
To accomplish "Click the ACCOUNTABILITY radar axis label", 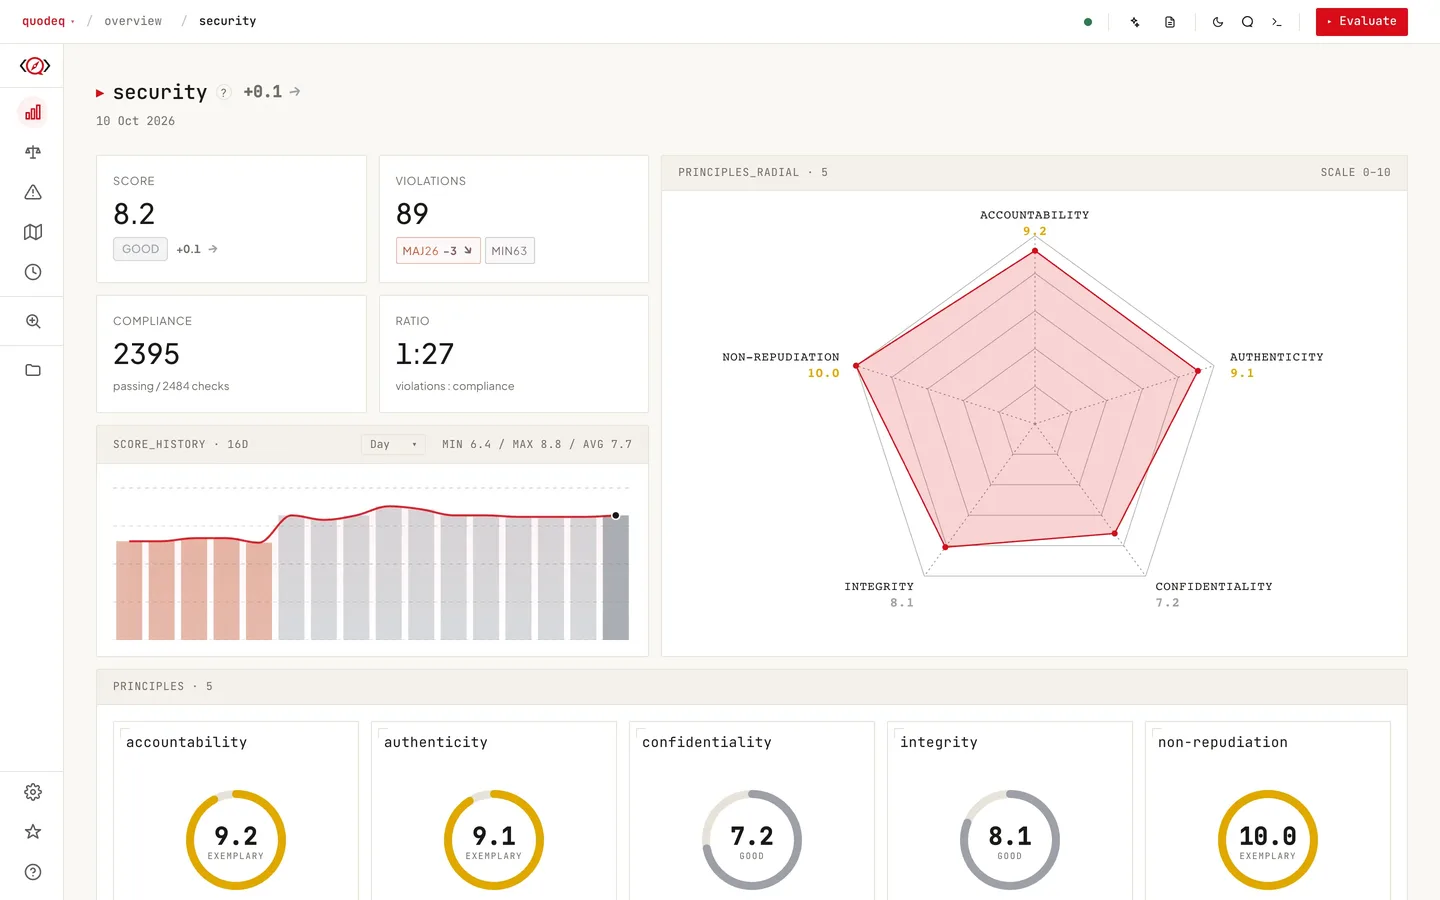I will pos(1034,215).
